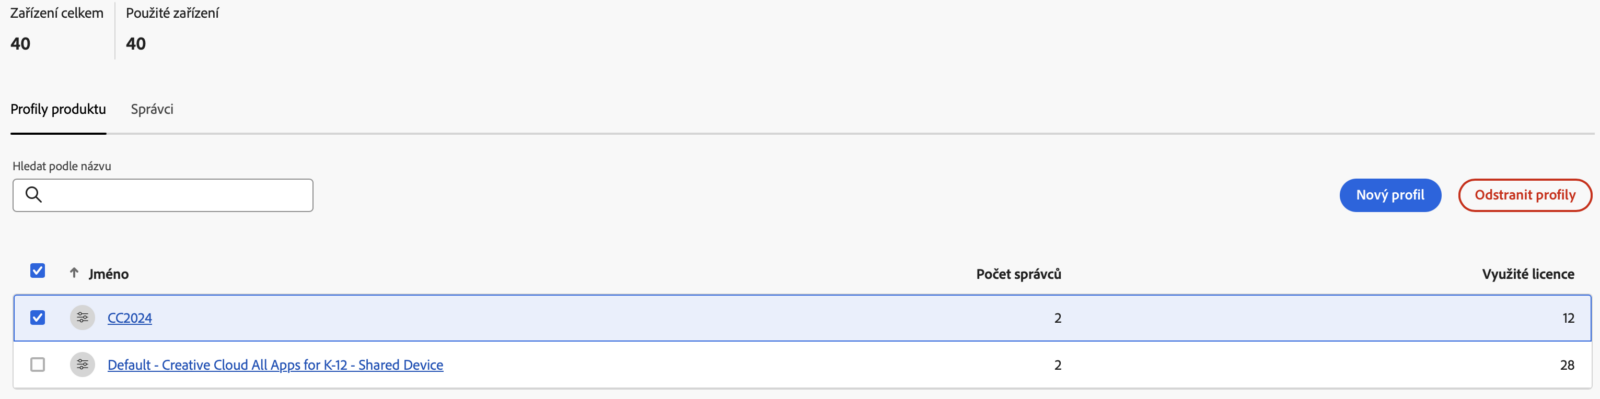Sort by the Počet správců column
This screenshot has width=1600, height=399.
point(1019,274)
